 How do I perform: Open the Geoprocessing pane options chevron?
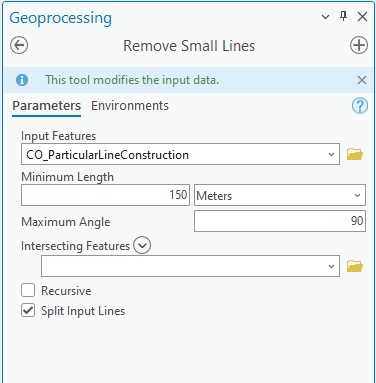coord(325,17)
